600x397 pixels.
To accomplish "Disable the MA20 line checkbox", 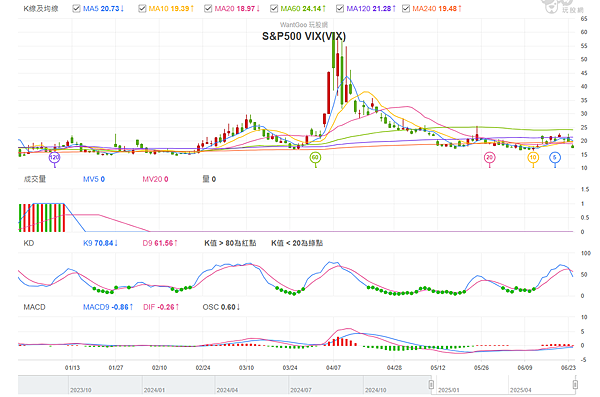I will [208, 8].
